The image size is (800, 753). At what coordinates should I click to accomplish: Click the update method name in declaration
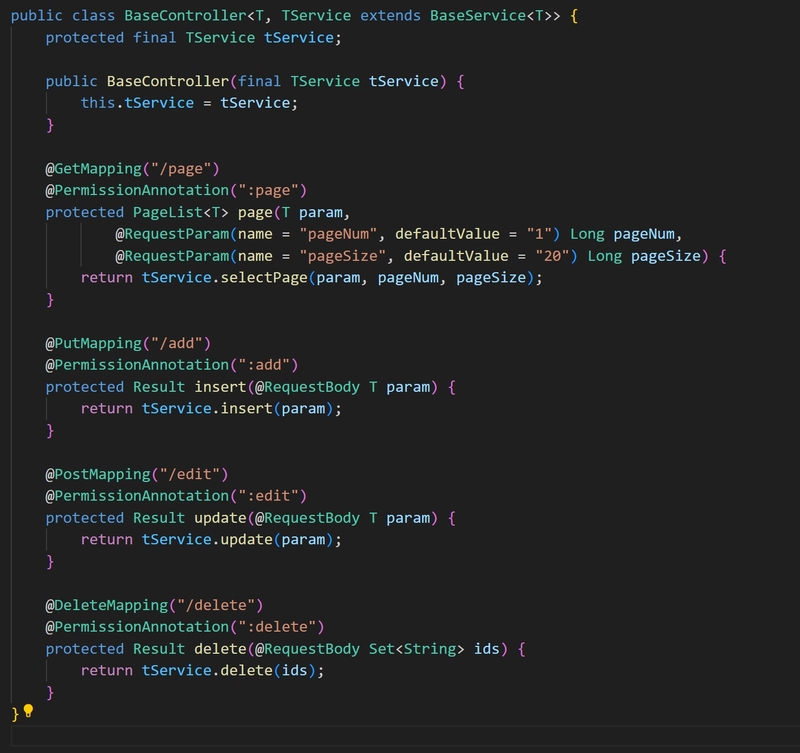click(x=220, y=518)
